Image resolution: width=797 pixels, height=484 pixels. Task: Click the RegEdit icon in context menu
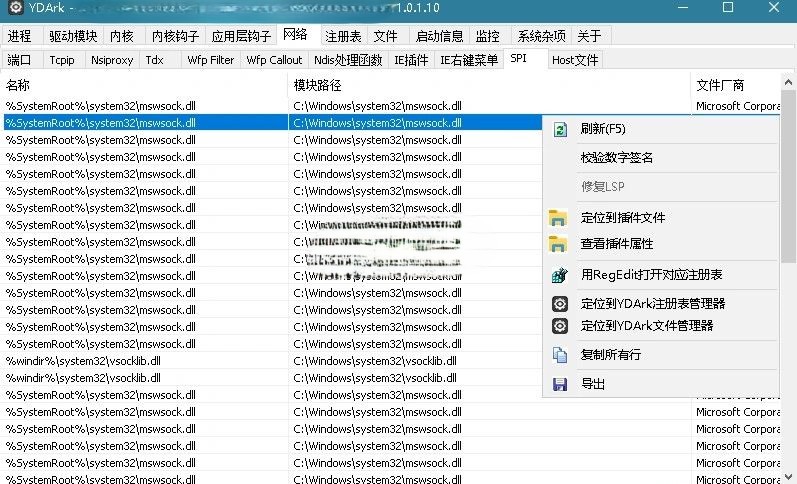pos(560,275)
